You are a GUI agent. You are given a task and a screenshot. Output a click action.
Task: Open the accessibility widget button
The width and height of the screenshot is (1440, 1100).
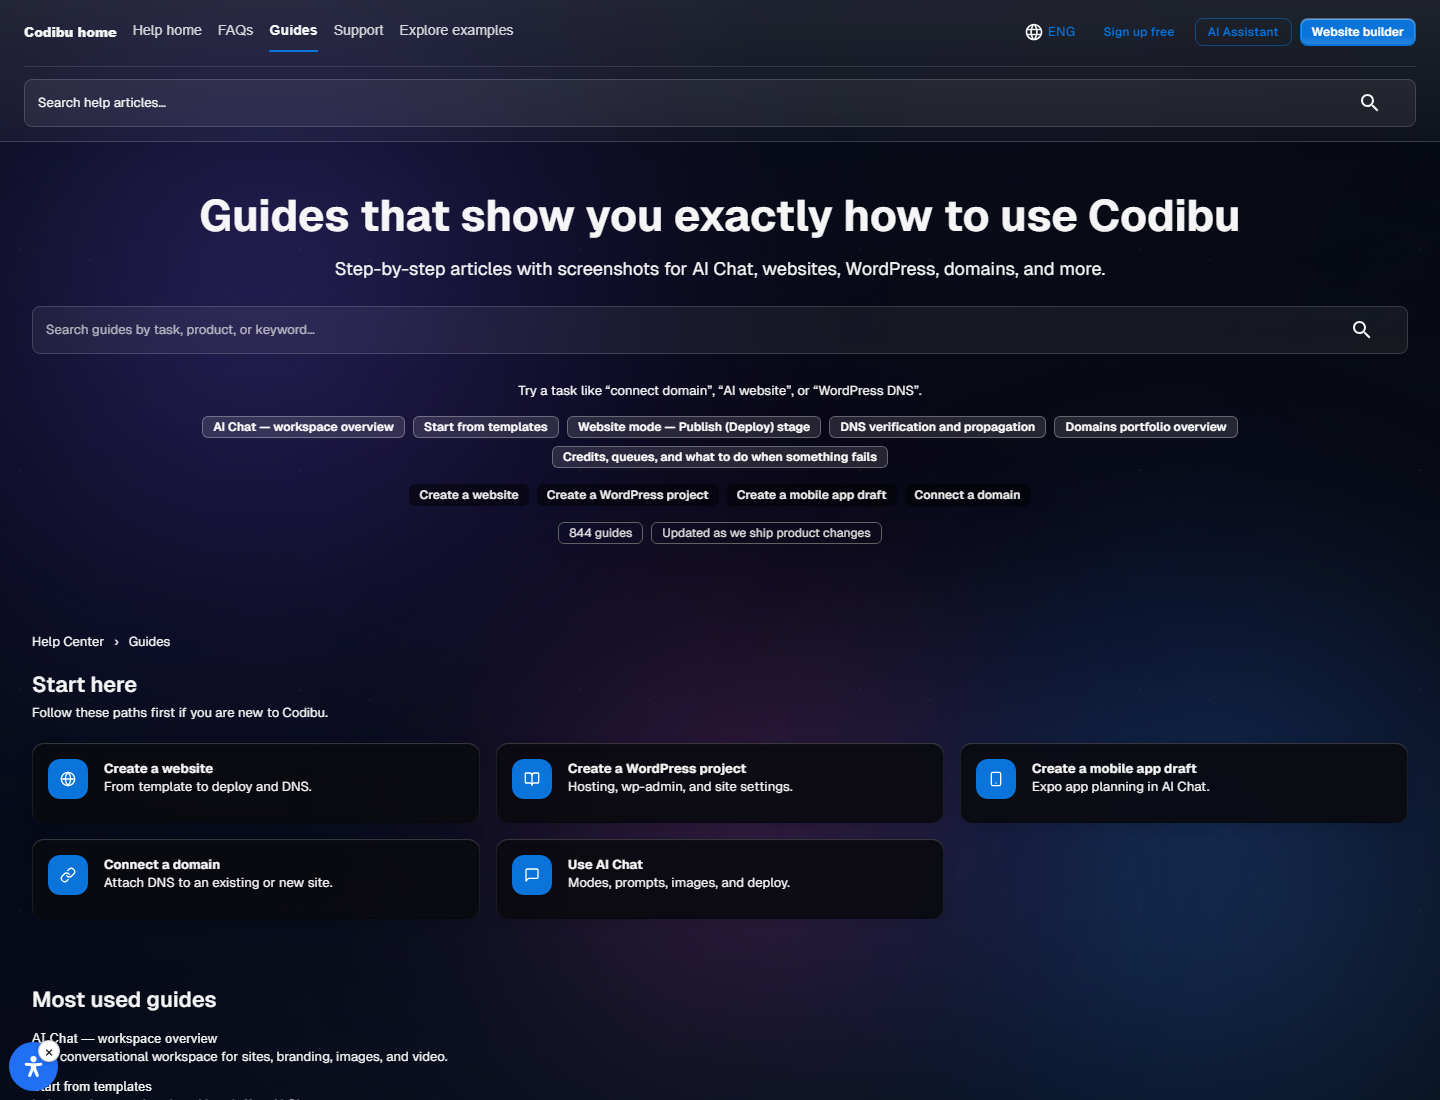(x=33, y=1067)
